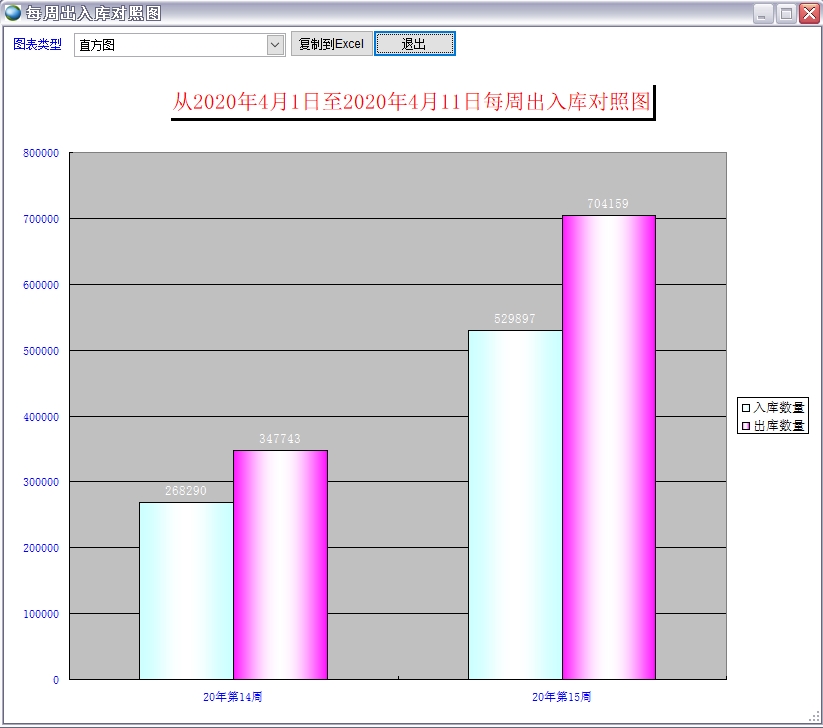Click the red chart title text
823x728 pixels.
(412, 102)
